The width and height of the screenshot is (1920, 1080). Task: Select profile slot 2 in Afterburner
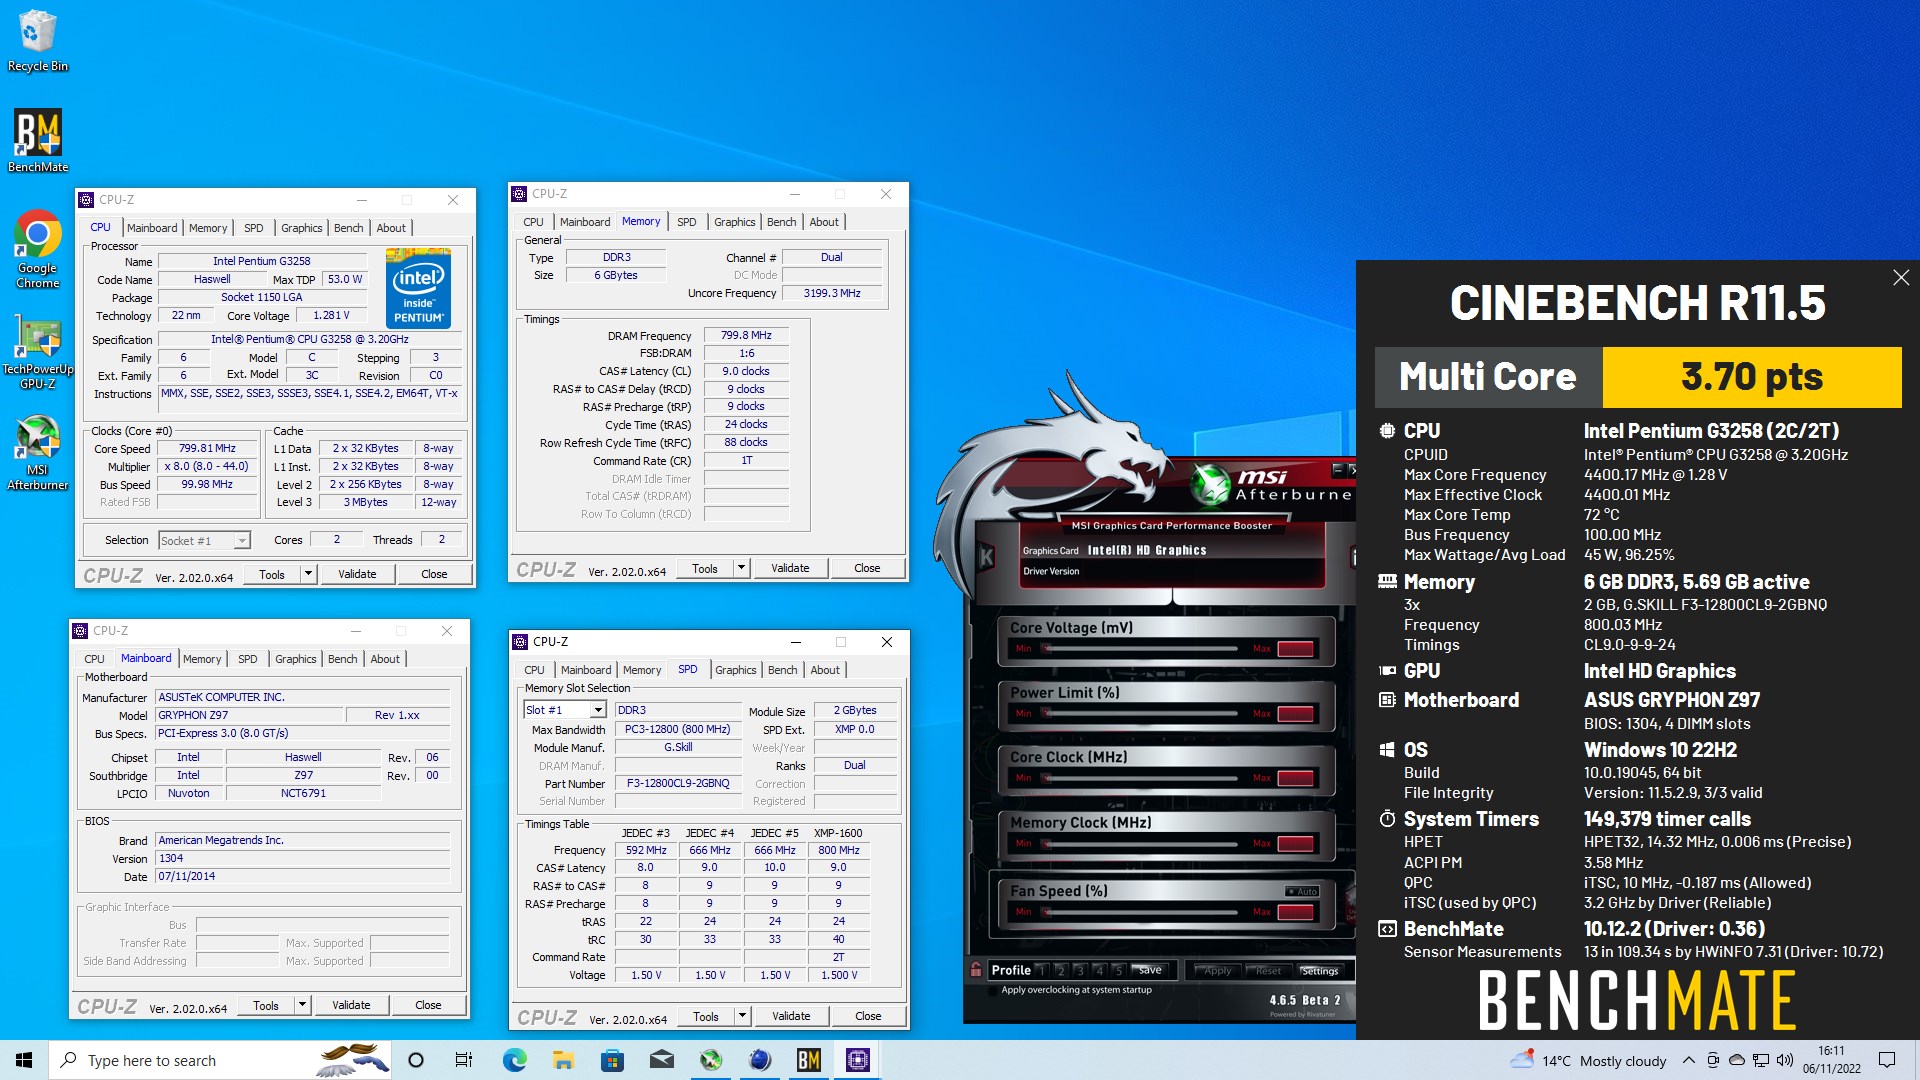click(1061, 970)
